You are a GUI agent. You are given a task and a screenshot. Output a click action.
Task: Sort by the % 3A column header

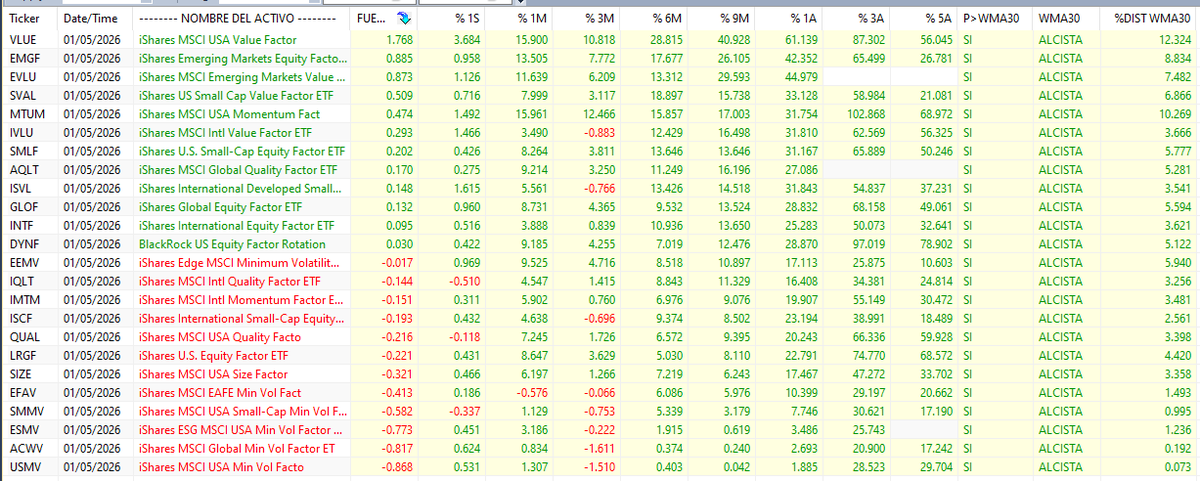tap(858, 19)
